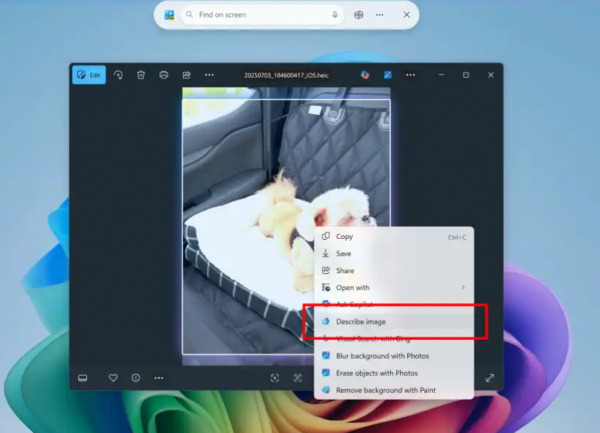Show file info with the info icon
Viewport: 600px width, 433px height.
pyautogui.click(x=136, y=378)
